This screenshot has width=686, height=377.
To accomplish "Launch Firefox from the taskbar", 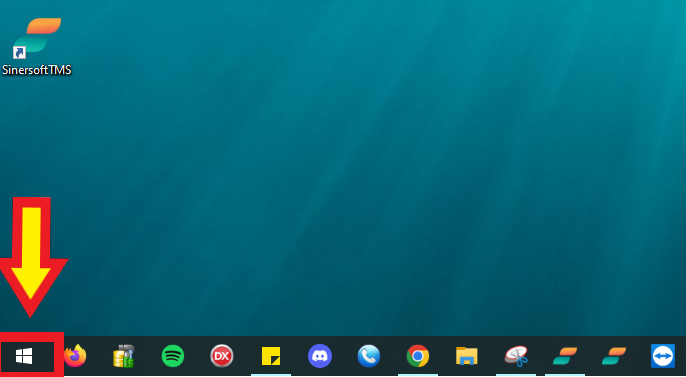I will [x=75, y=356].
